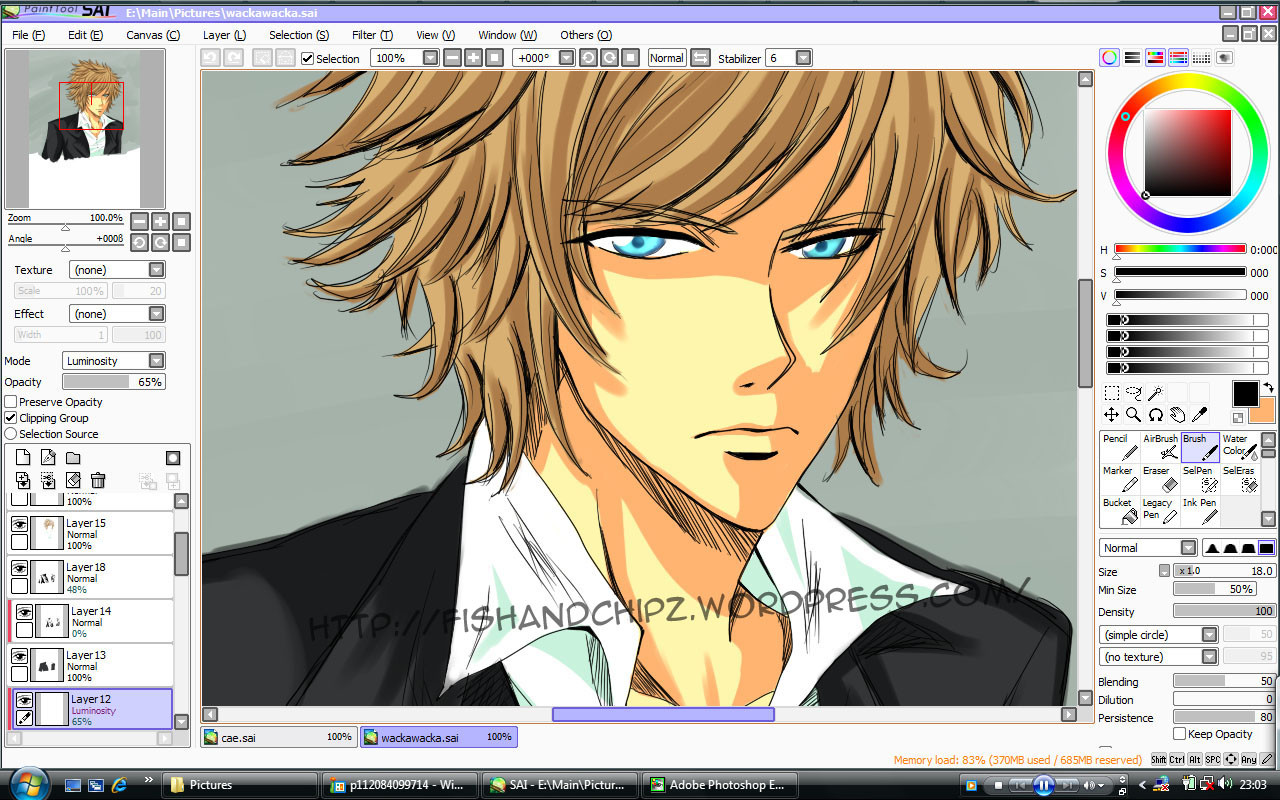
Task: Uncheck Clipping Group checkbox
Action: (11, 418)
